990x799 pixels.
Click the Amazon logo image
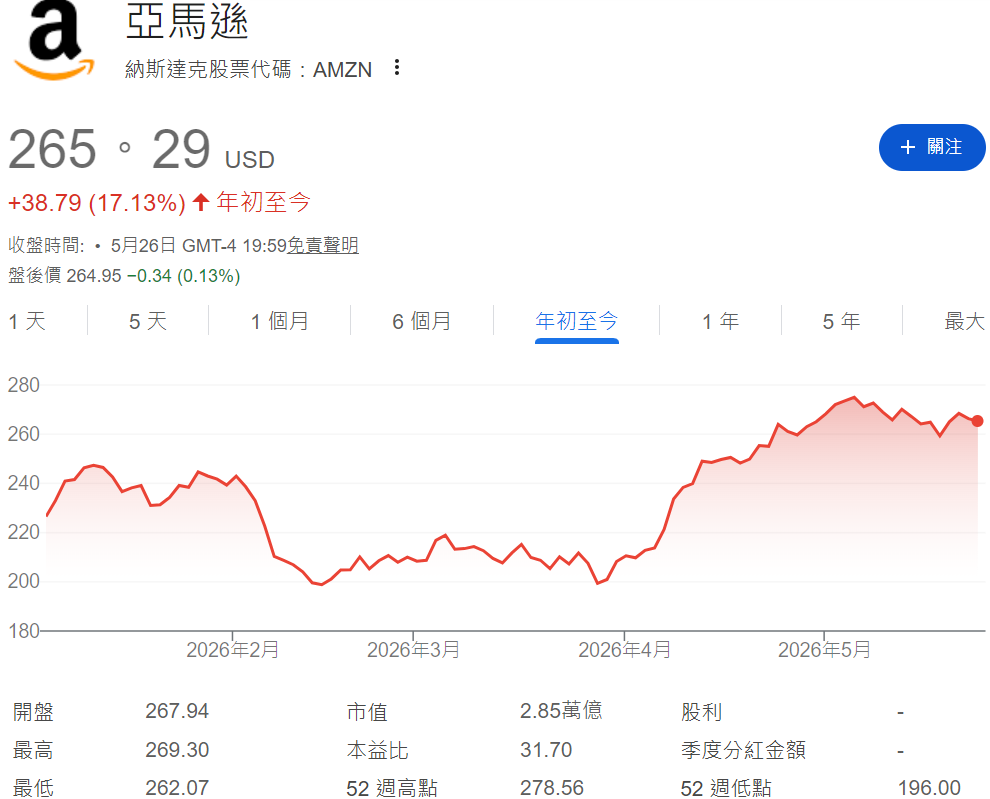click(x=54, y=40)
